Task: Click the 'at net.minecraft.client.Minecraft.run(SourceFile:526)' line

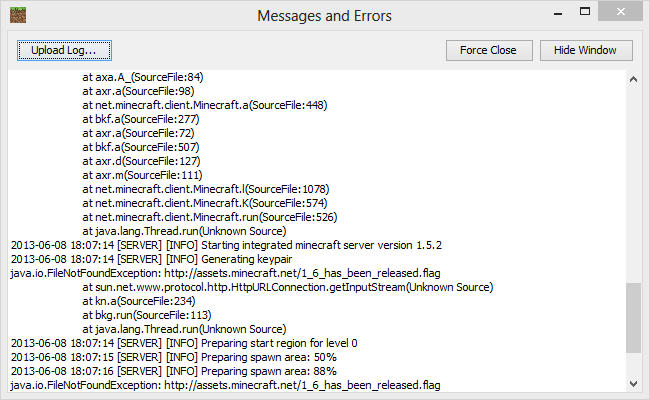Action: tap(210, 217)
